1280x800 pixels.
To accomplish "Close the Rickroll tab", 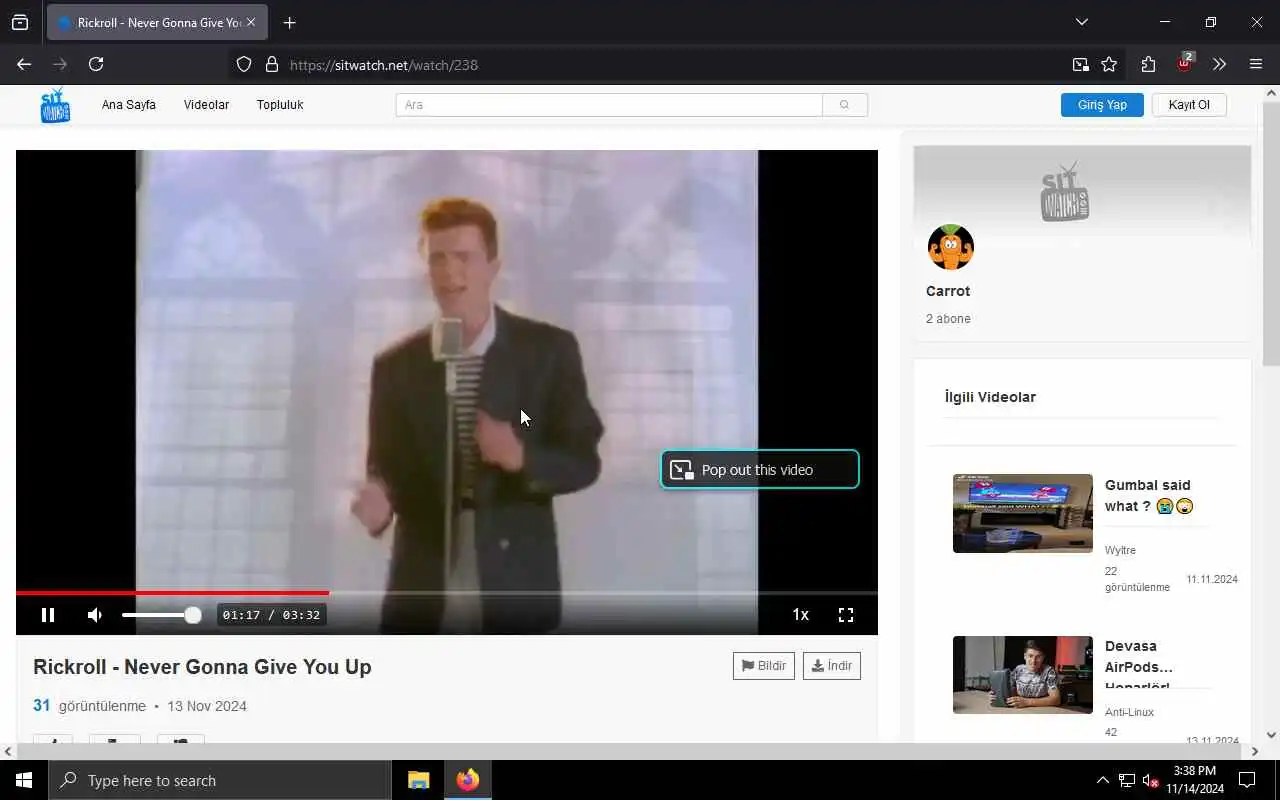I will pyautogui.click(x=251, y=22).
